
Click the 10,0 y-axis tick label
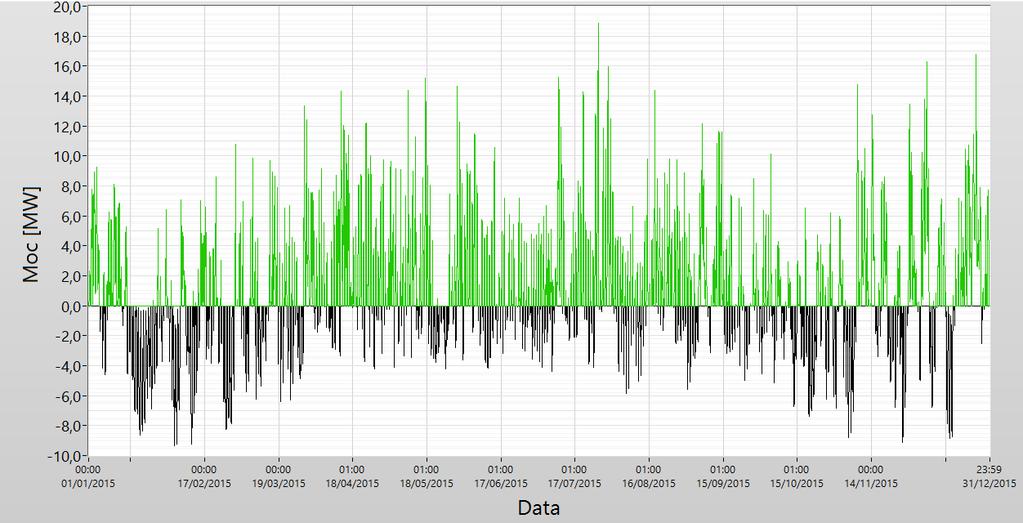(67, 156)
